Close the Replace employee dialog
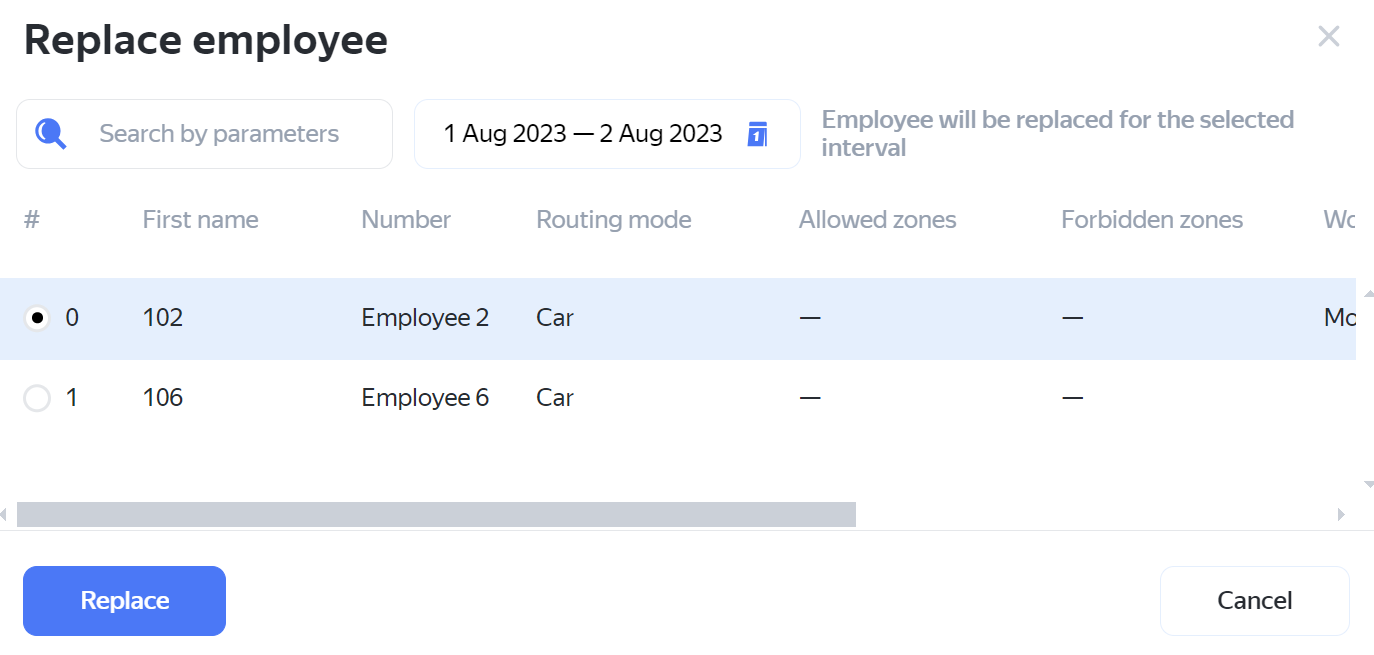The height and width of the screenshot is (655, 1374). 1328,37
